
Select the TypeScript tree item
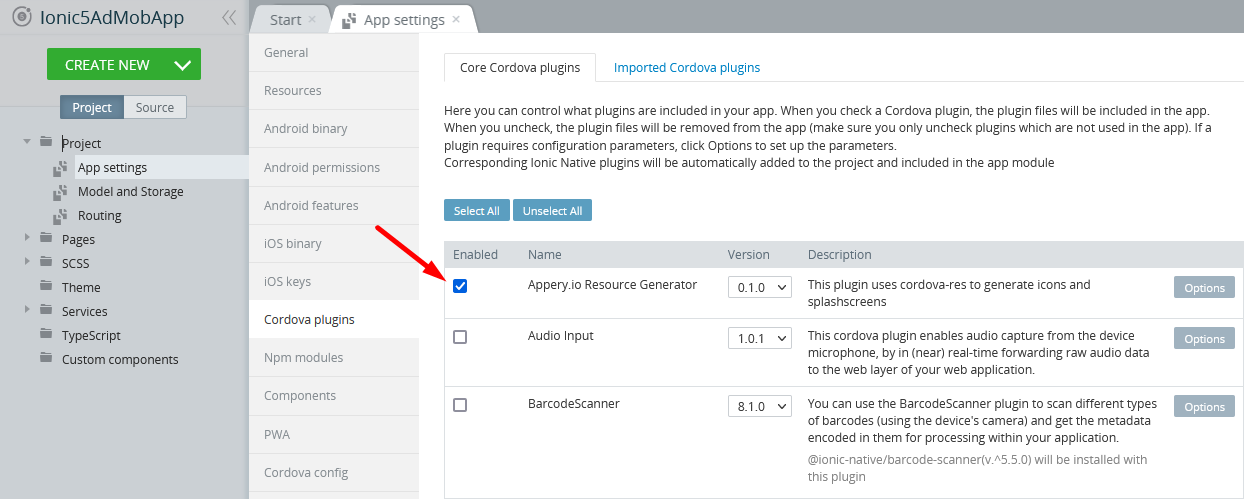click(91, 335)
